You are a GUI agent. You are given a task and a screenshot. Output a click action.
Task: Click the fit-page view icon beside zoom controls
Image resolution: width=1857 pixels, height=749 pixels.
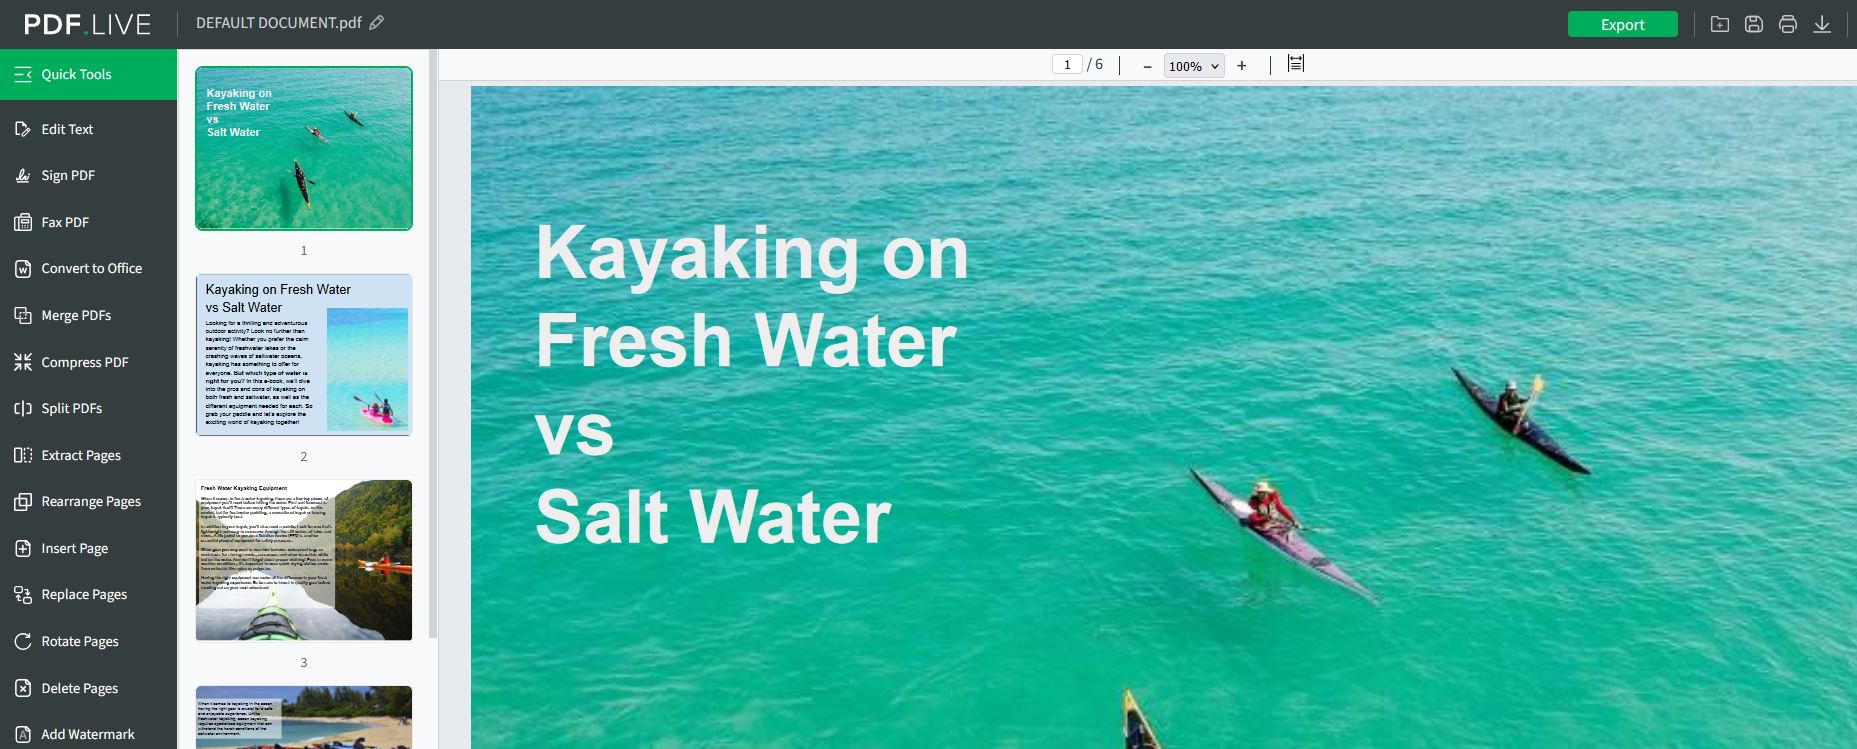pos(1295,64)
